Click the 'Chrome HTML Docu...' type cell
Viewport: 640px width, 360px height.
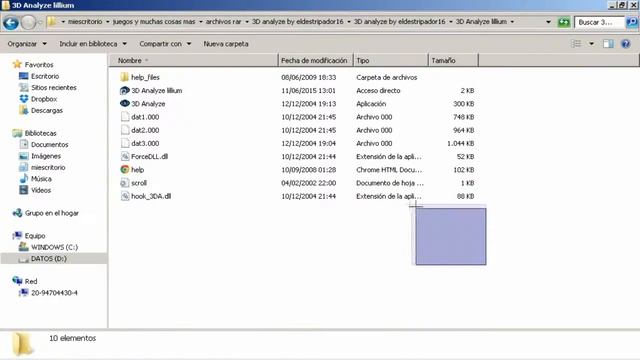point(389,170)
